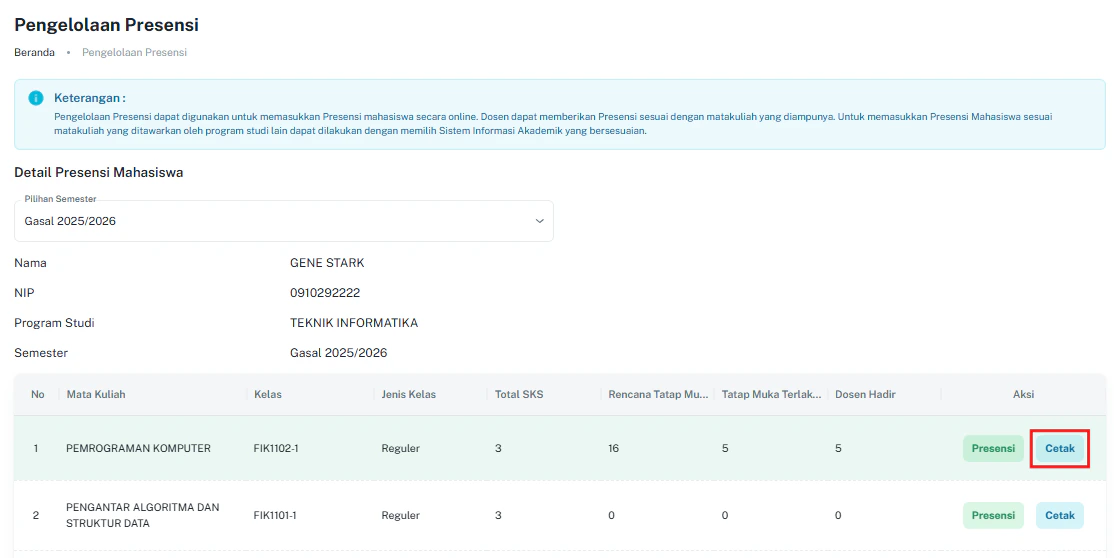Image resolution: width=1114 pixels, height=558 pixels.
Task: Open Presensi for PENGANTAR ALGORITMA row
Action: click(x=993, y=515)
